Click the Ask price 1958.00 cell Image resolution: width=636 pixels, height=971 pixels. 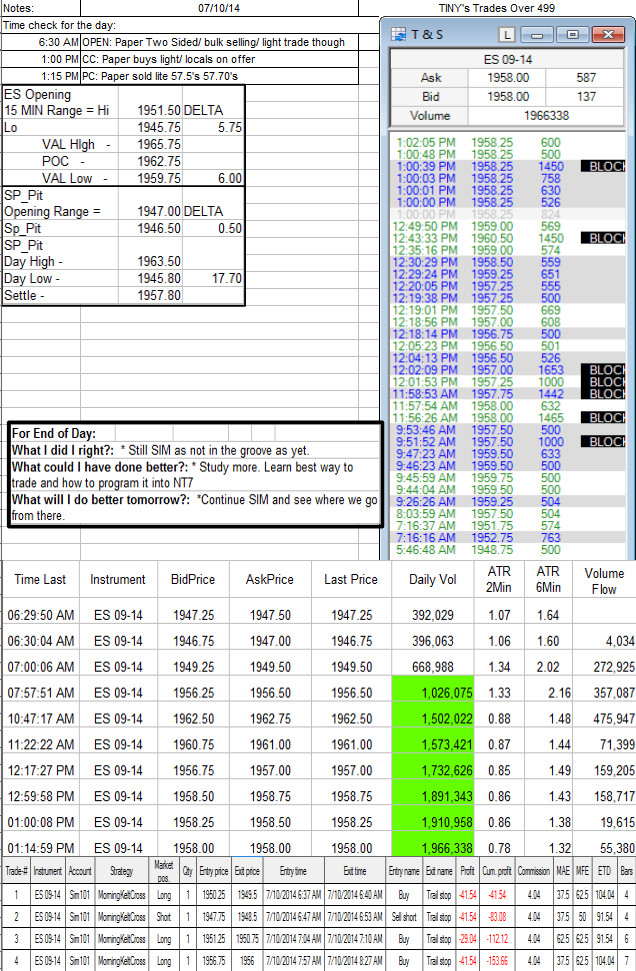(508, 77)
